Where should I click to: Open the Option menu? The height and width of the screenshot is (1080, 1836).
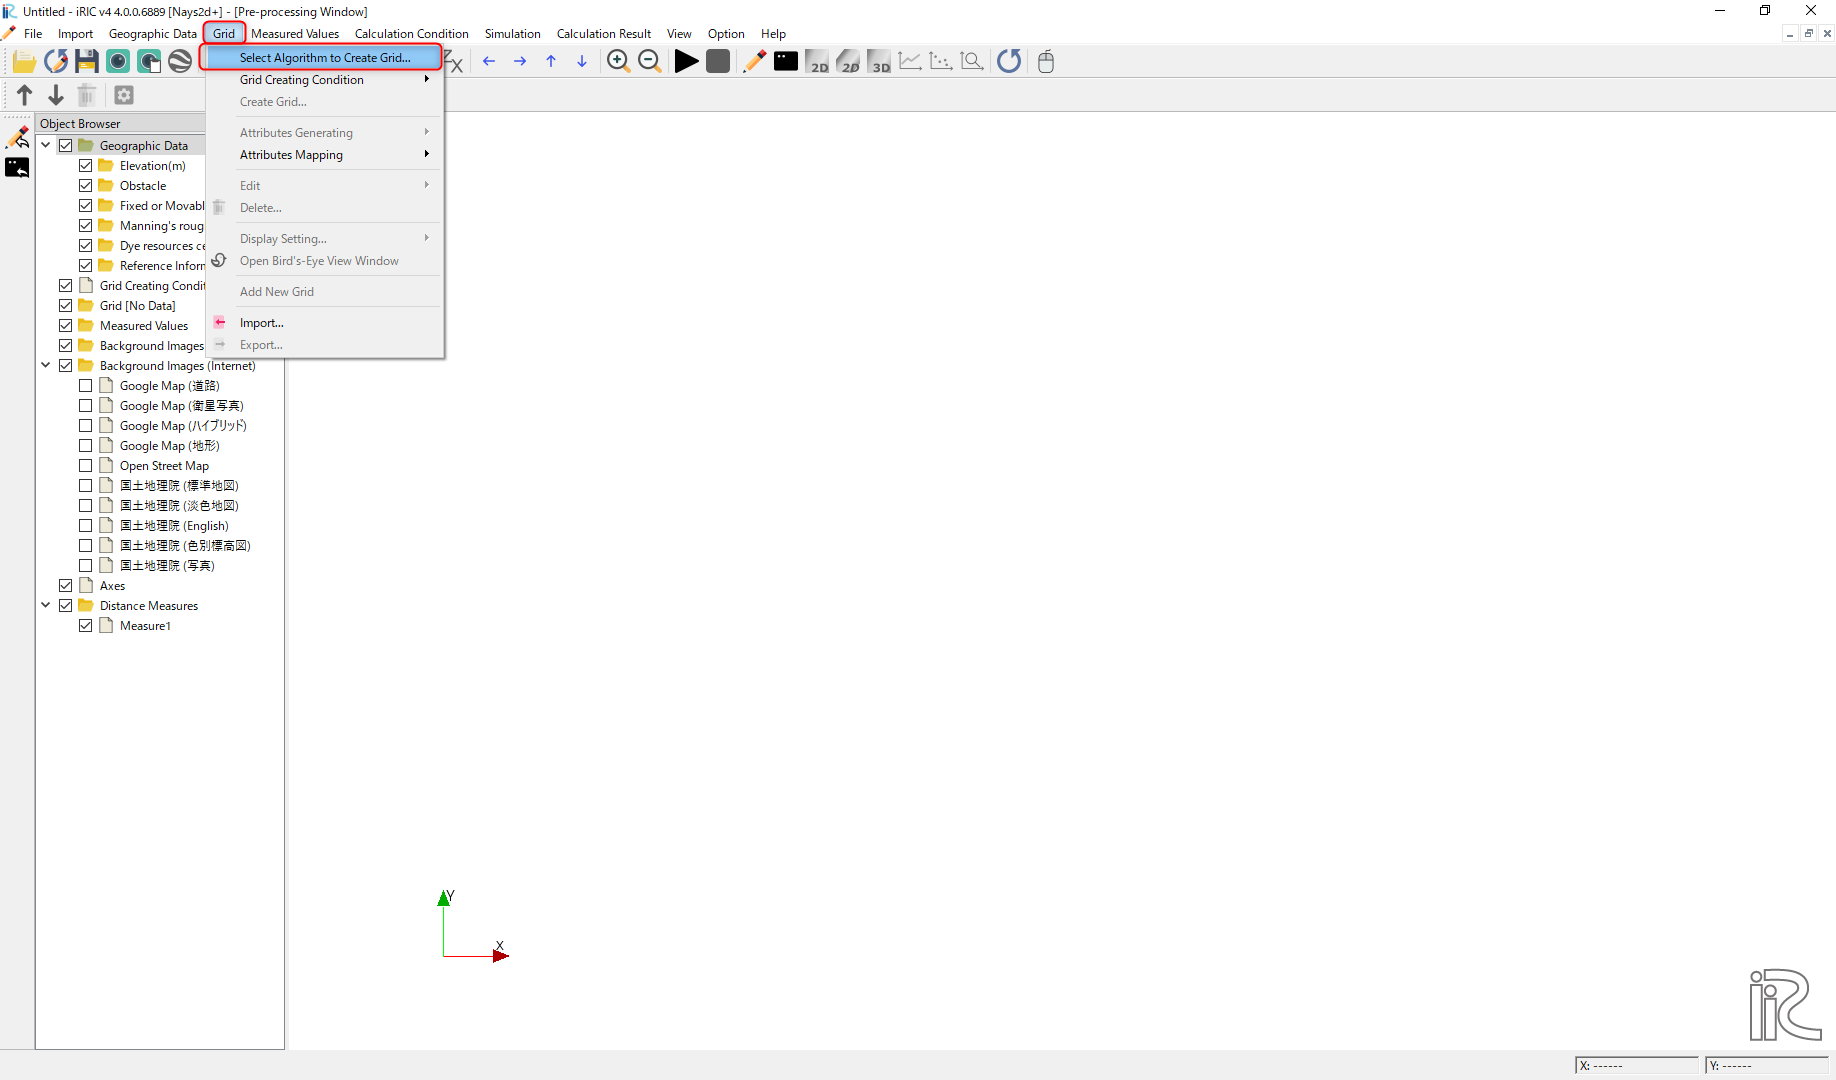click(726, 34)
